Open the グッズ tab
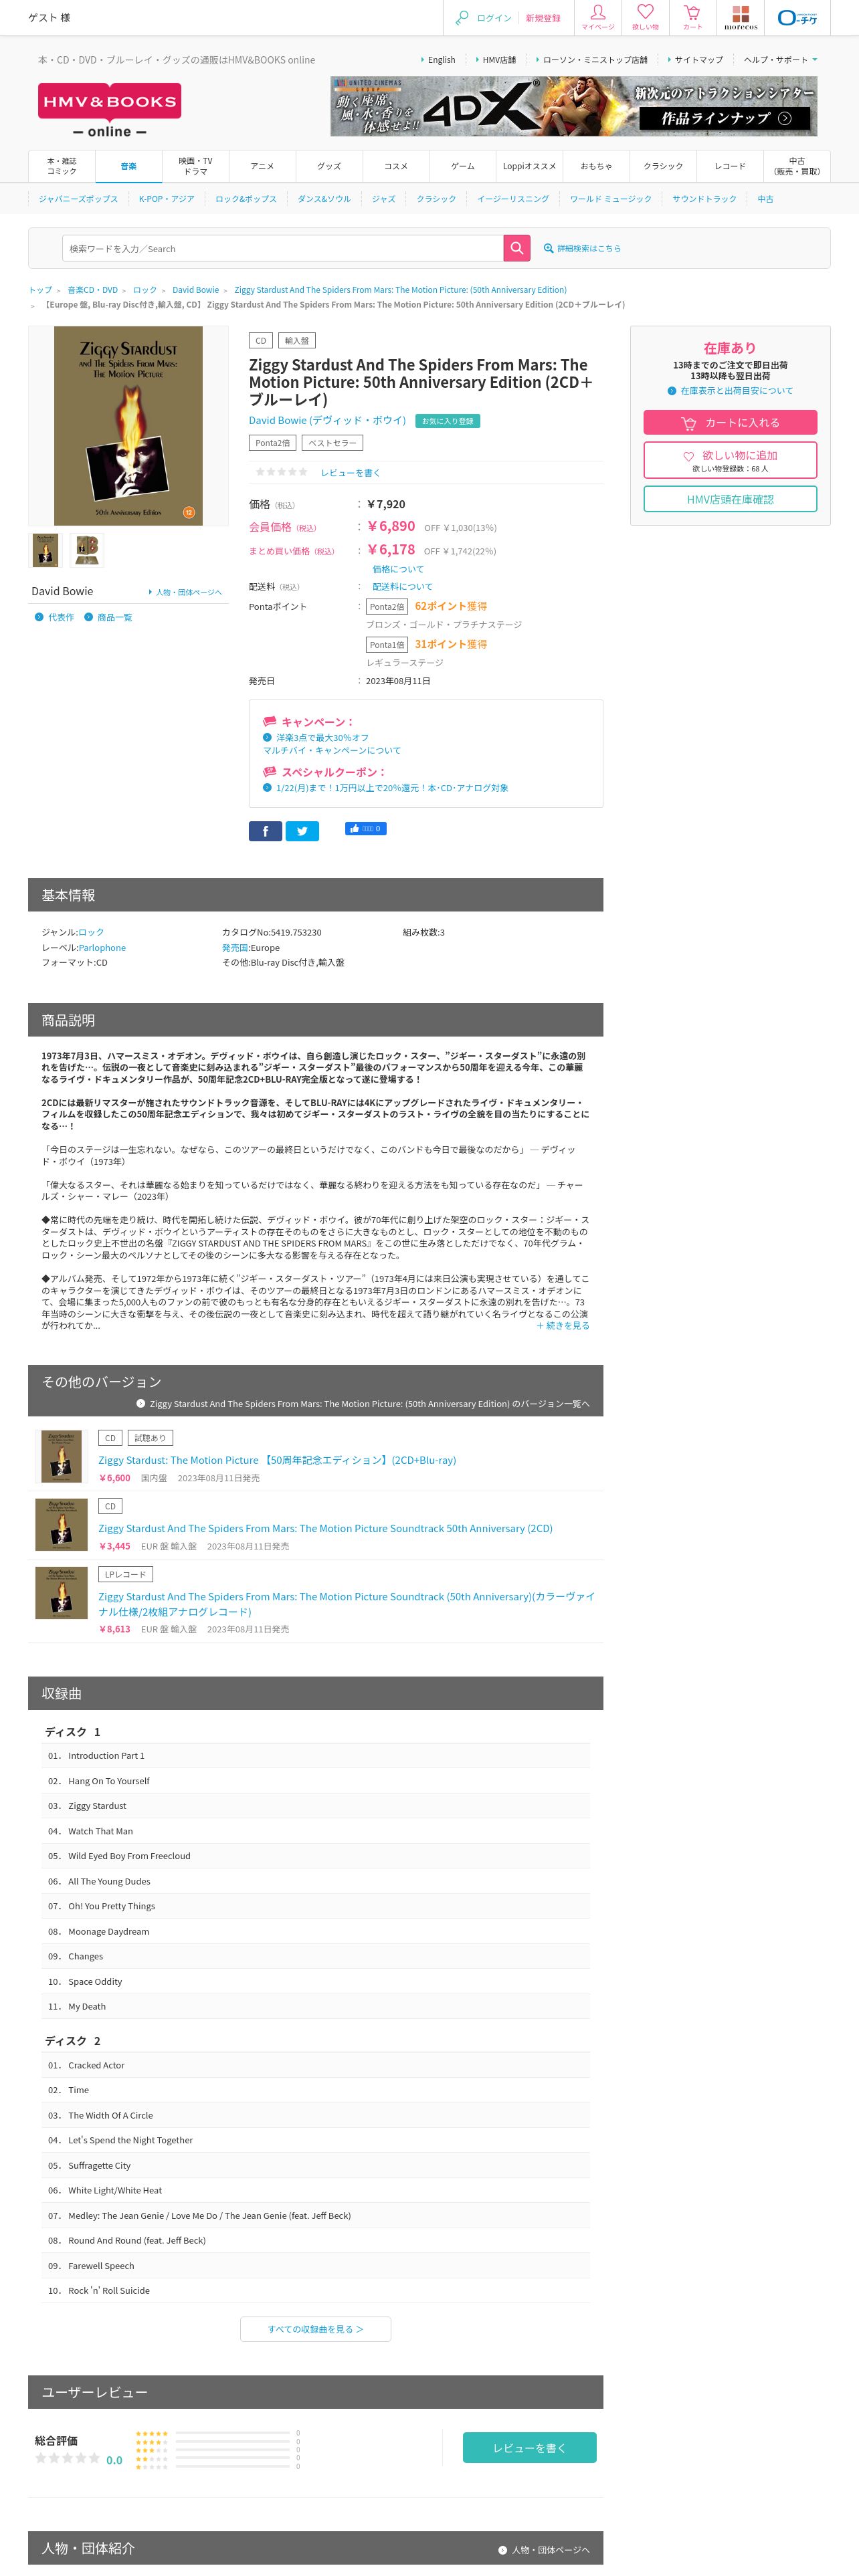 (329, 166)
